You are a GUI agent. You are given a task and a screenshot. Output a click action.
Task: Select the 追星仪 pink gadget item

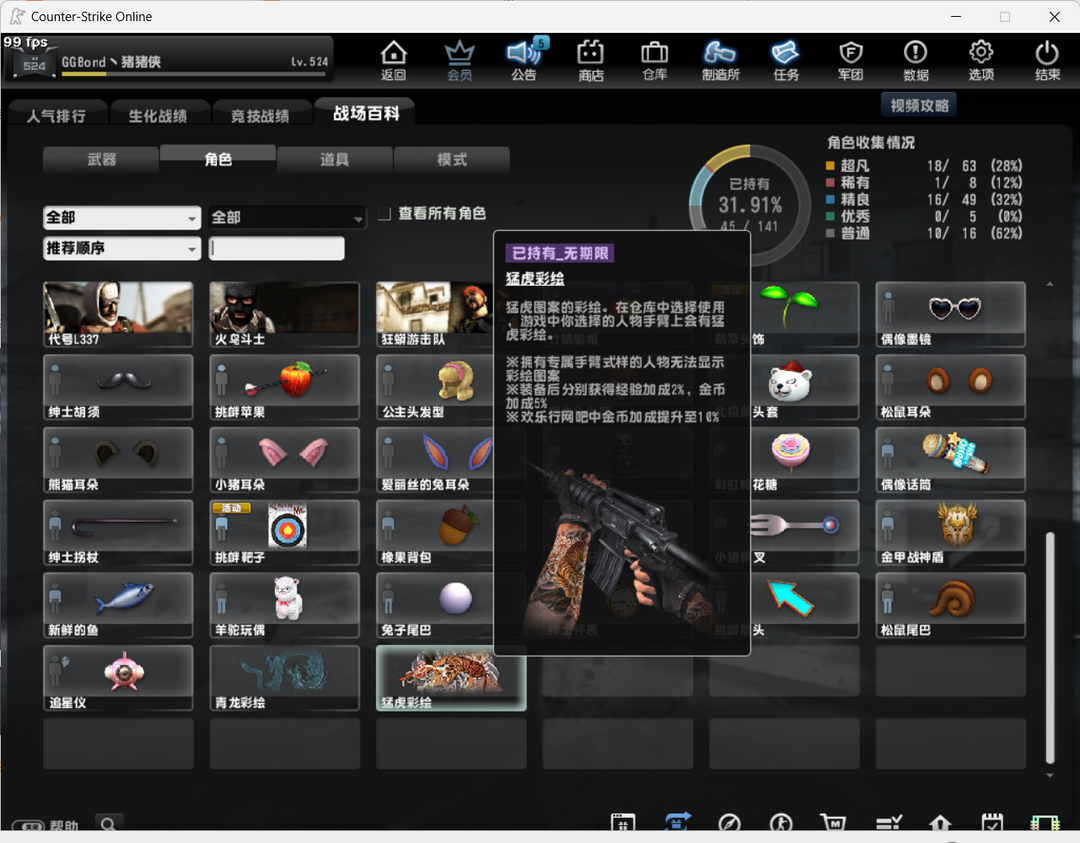coord(118,678)
